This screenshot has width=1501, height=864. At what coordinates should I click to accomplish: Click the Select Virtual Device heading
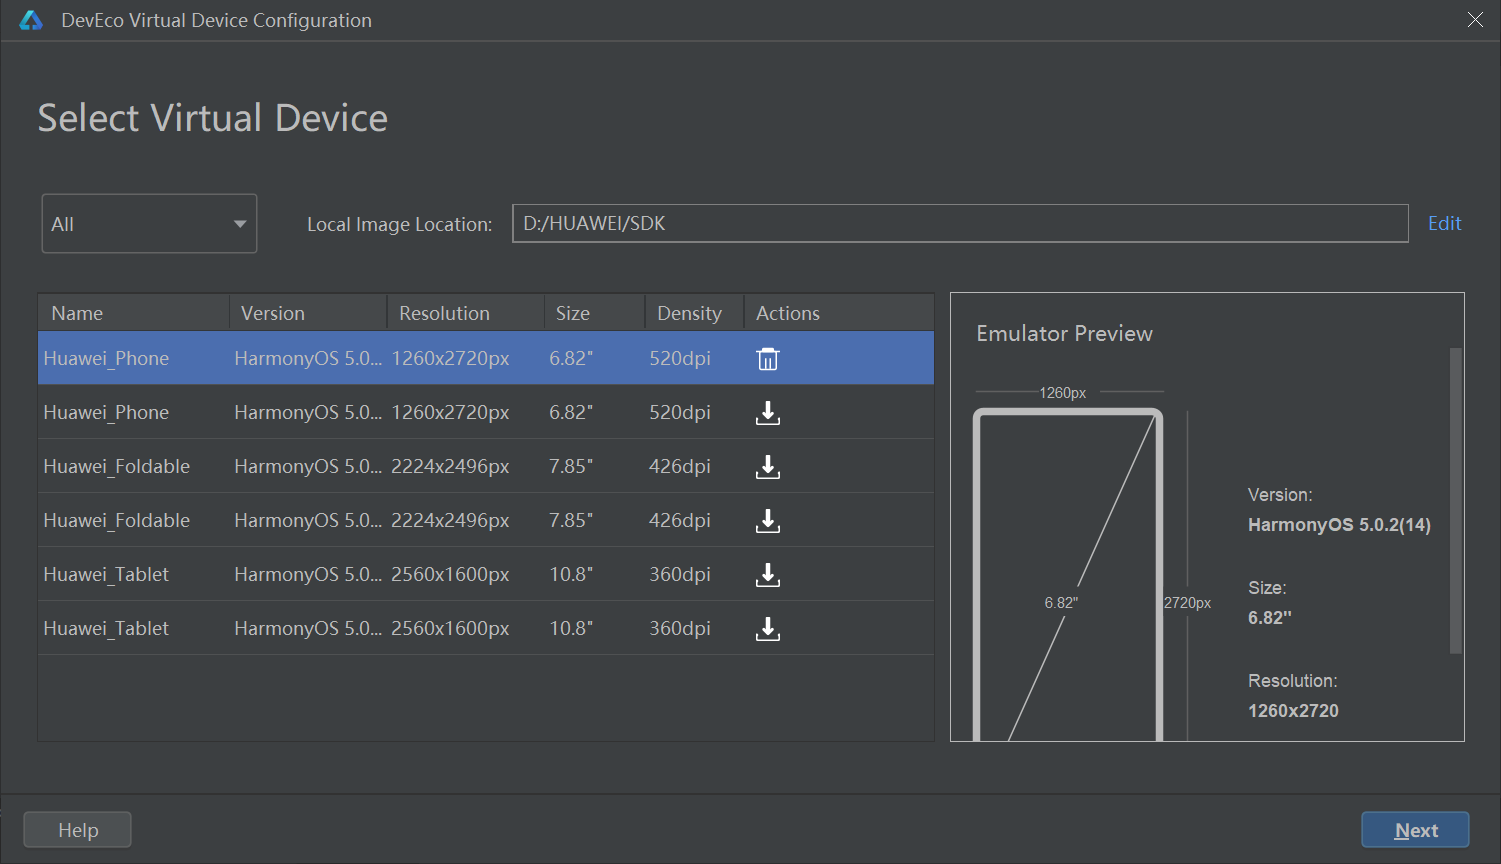coord(213,118)
